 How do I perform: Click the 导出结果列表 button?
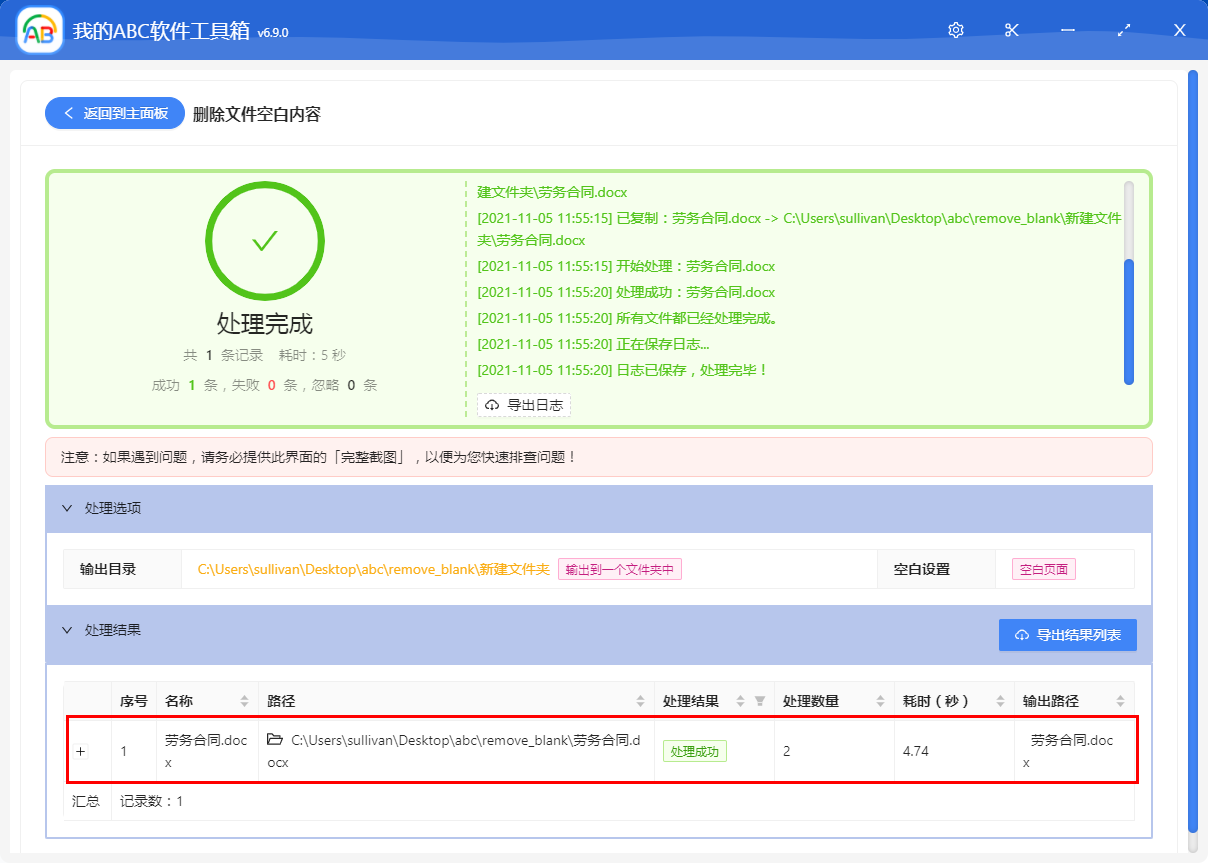1067,634
